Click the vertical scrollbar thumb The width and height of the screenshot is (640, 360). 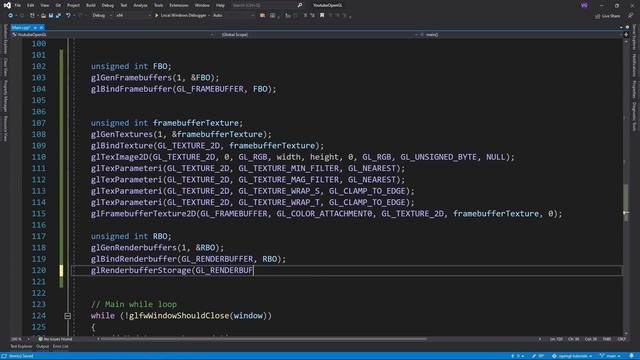tap(626, 203)
